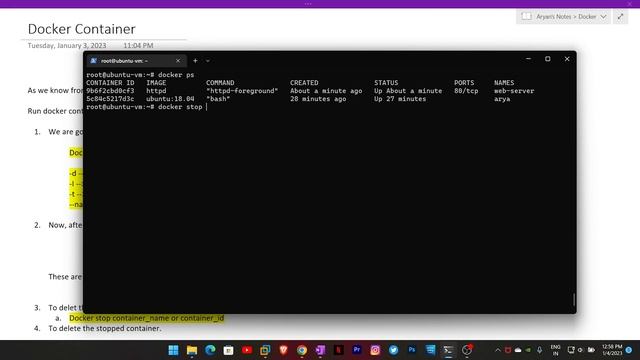This screenshot has height=360, width=640.
Task: Open the green NVIDIA tray icon
Action: (x=528, y=350)
